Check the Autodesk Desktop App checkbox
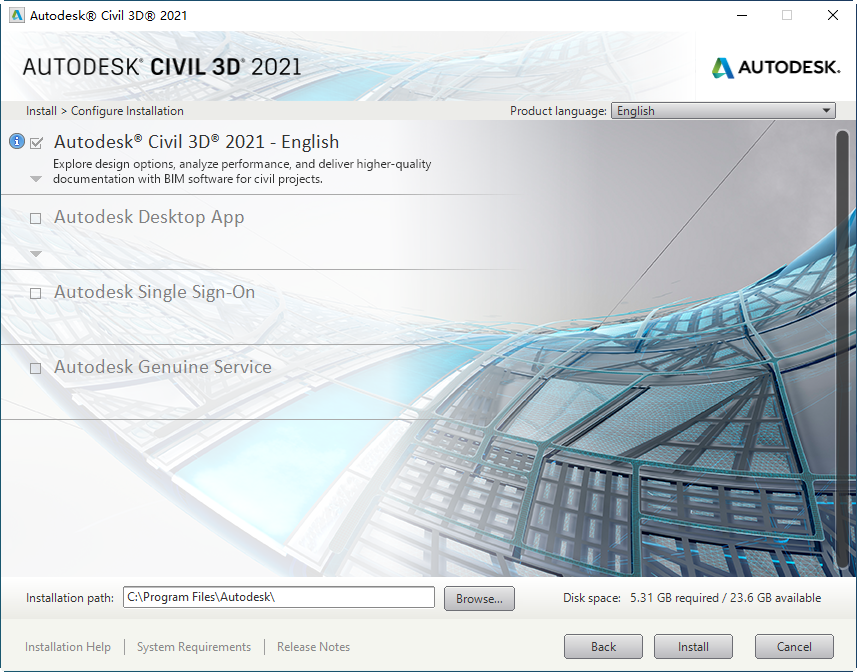The height and width of the screenshot is (672, 857). pos(36,219)
